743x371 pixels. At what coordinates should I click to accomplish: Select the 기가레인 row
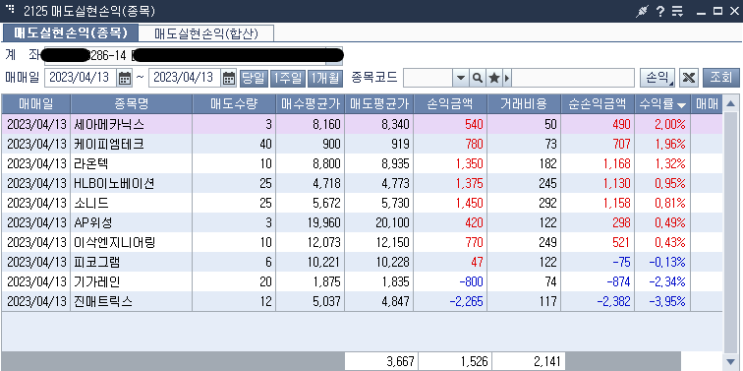pos(362,282)
